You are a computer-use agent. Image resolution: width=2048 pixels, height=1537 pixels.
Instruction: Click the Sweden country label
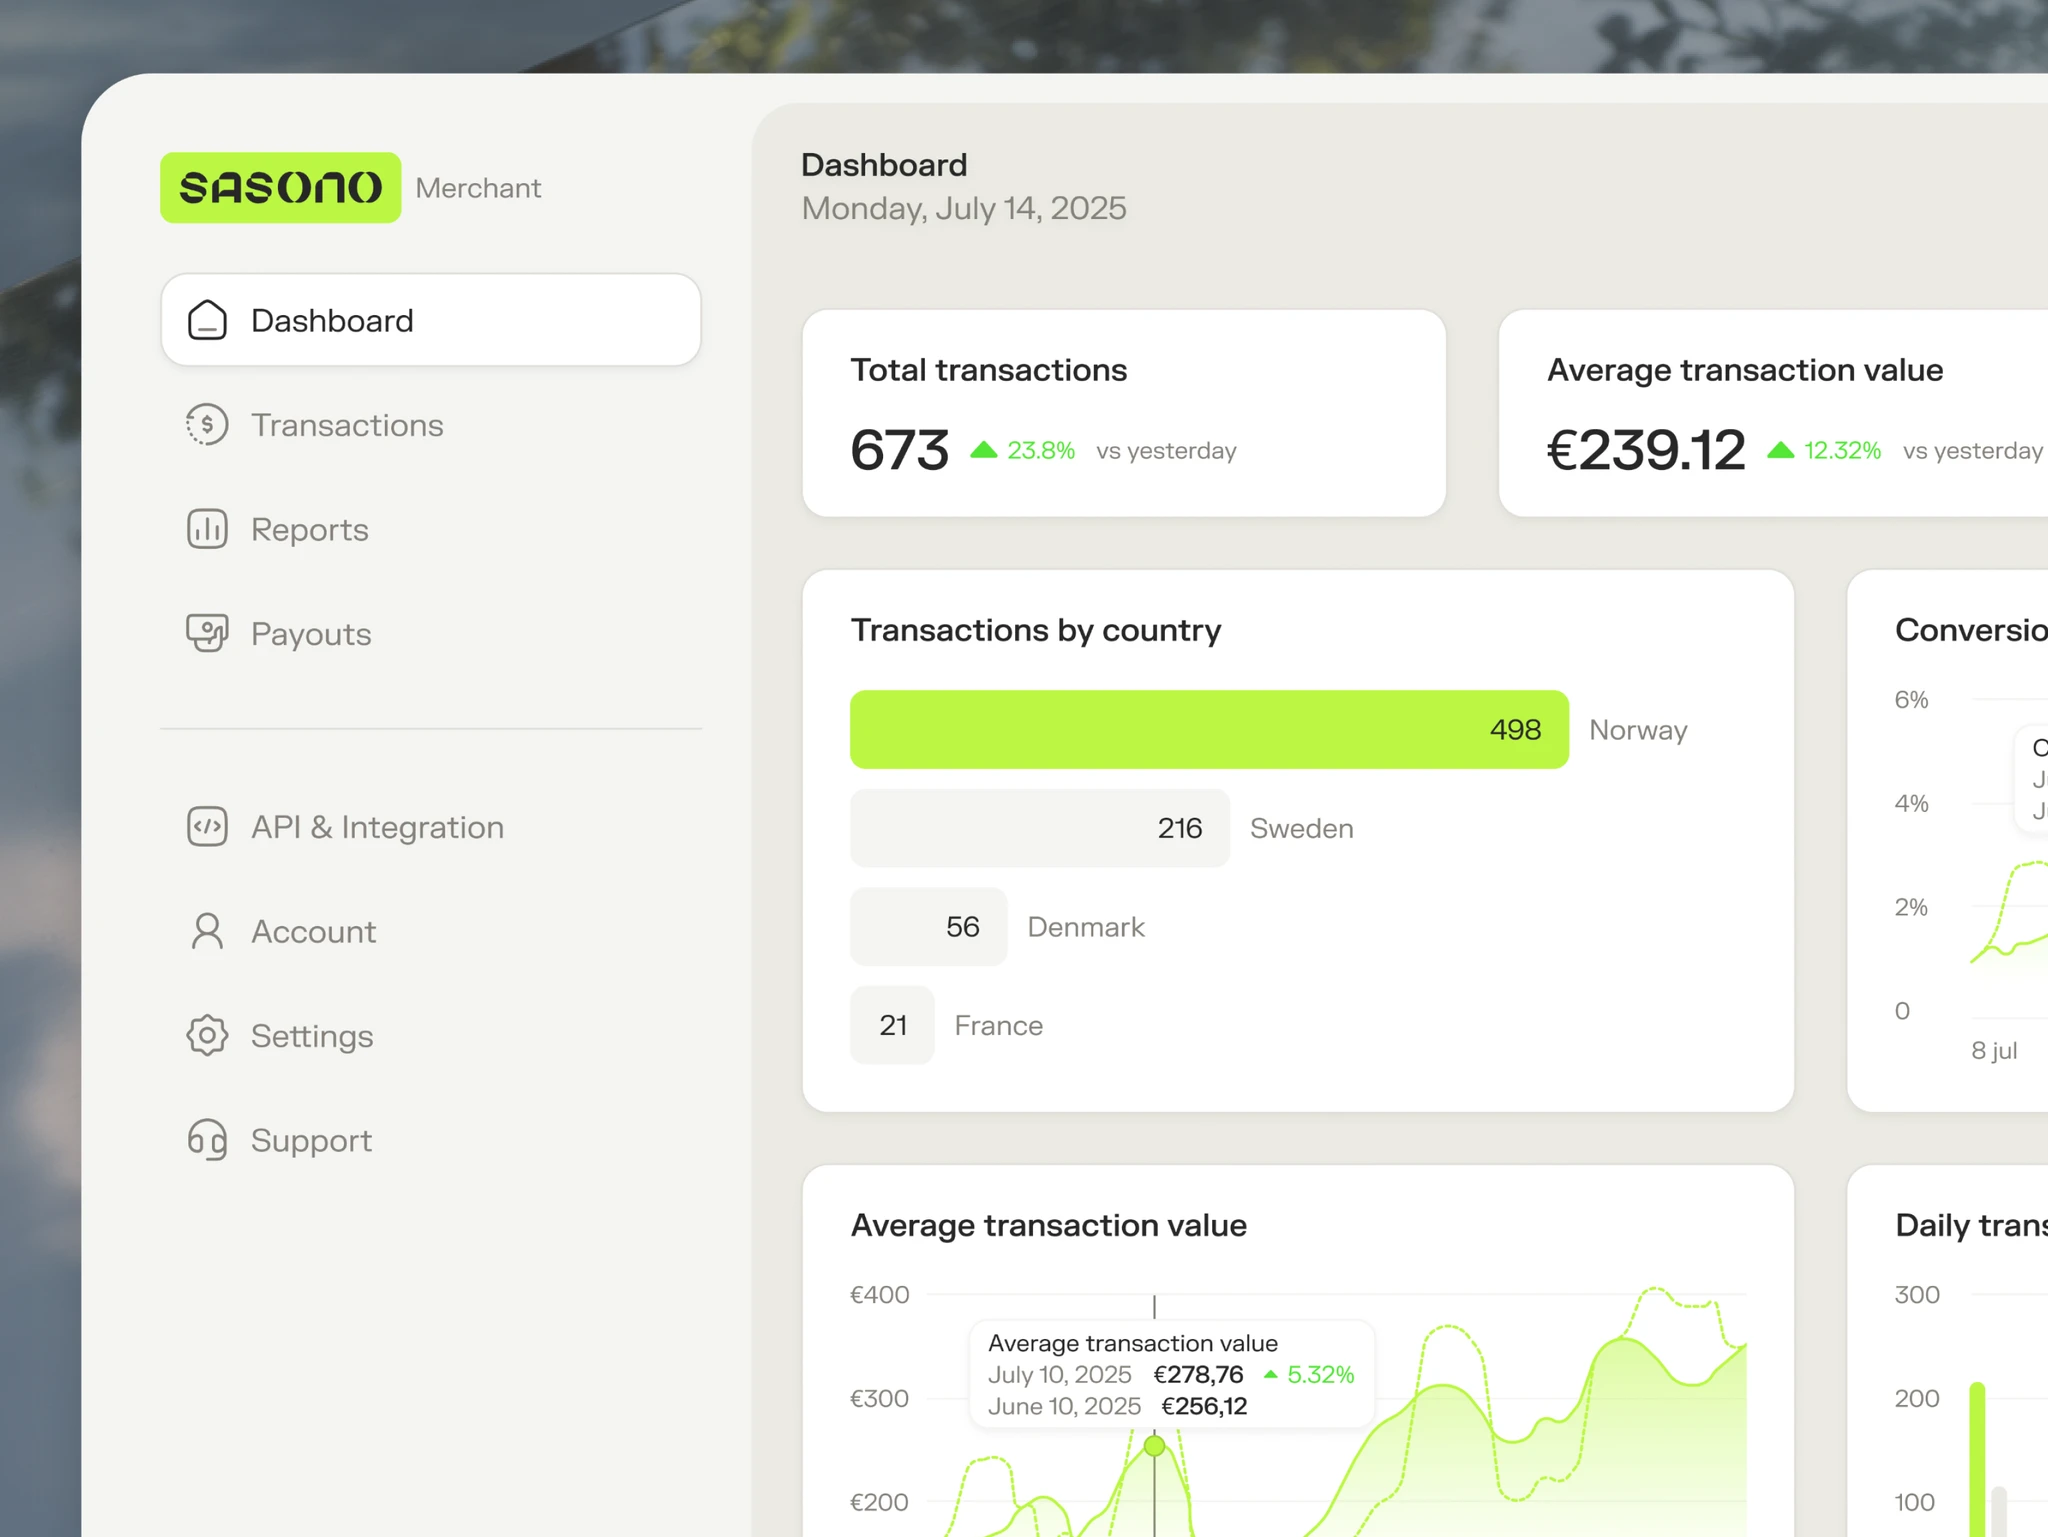[x=1302, y=828]
